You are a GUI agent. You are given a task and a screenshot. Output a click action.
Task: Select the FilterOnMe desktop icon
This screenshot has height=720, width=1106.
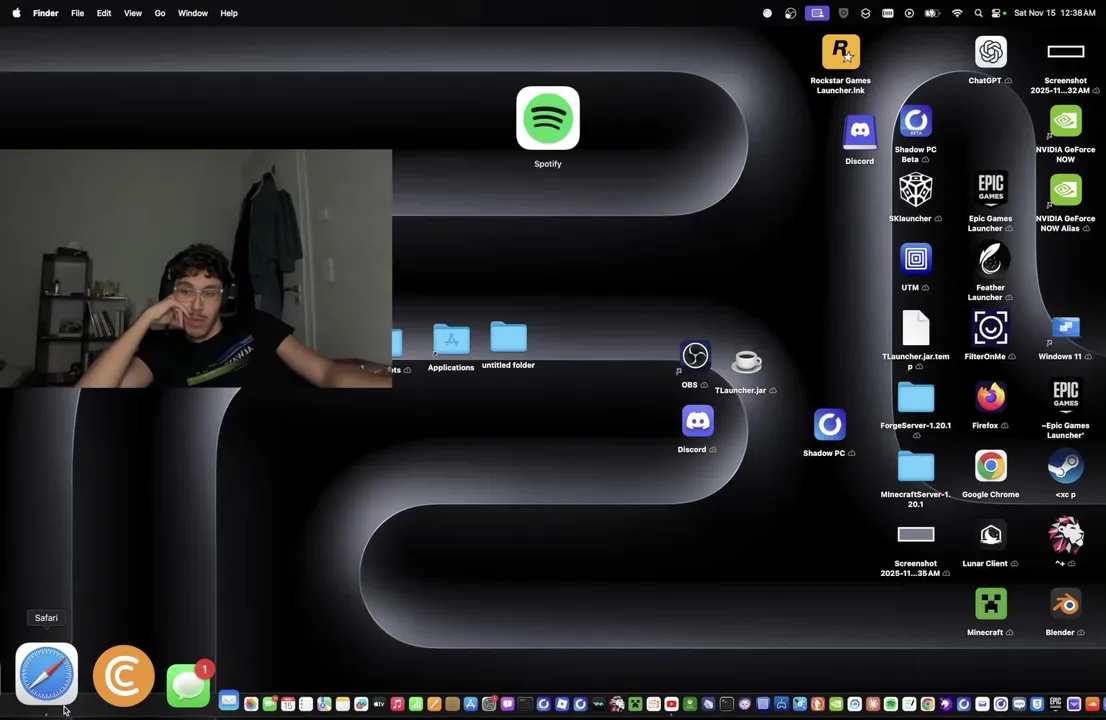pyautogui.click(x=990, y=328)
